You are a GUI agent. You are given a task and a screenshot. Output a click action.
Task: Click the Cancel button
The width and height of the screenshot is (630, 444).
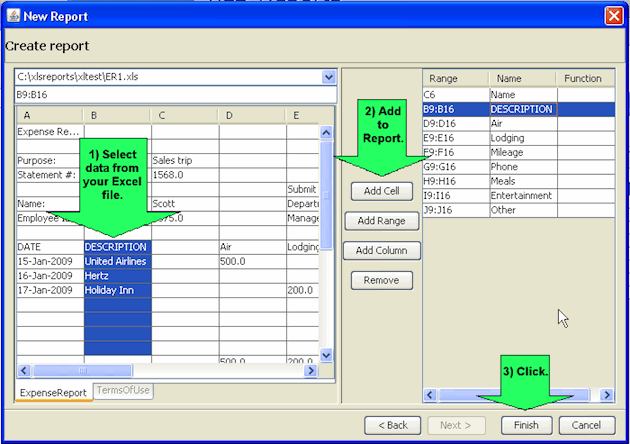click(x=587, y=426)
